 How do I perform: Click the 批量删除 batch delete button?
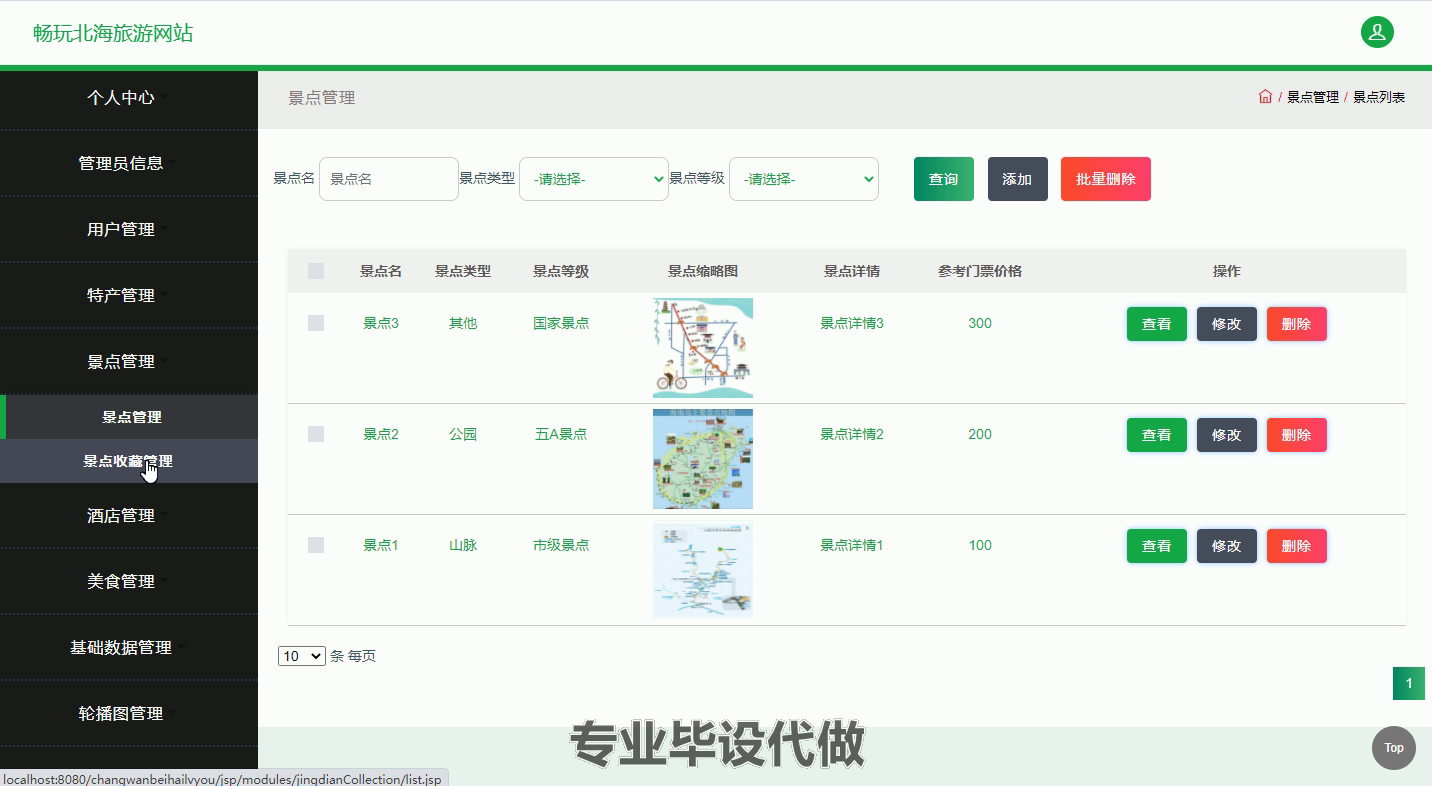pyautogui.click(x=1105, y=179)
